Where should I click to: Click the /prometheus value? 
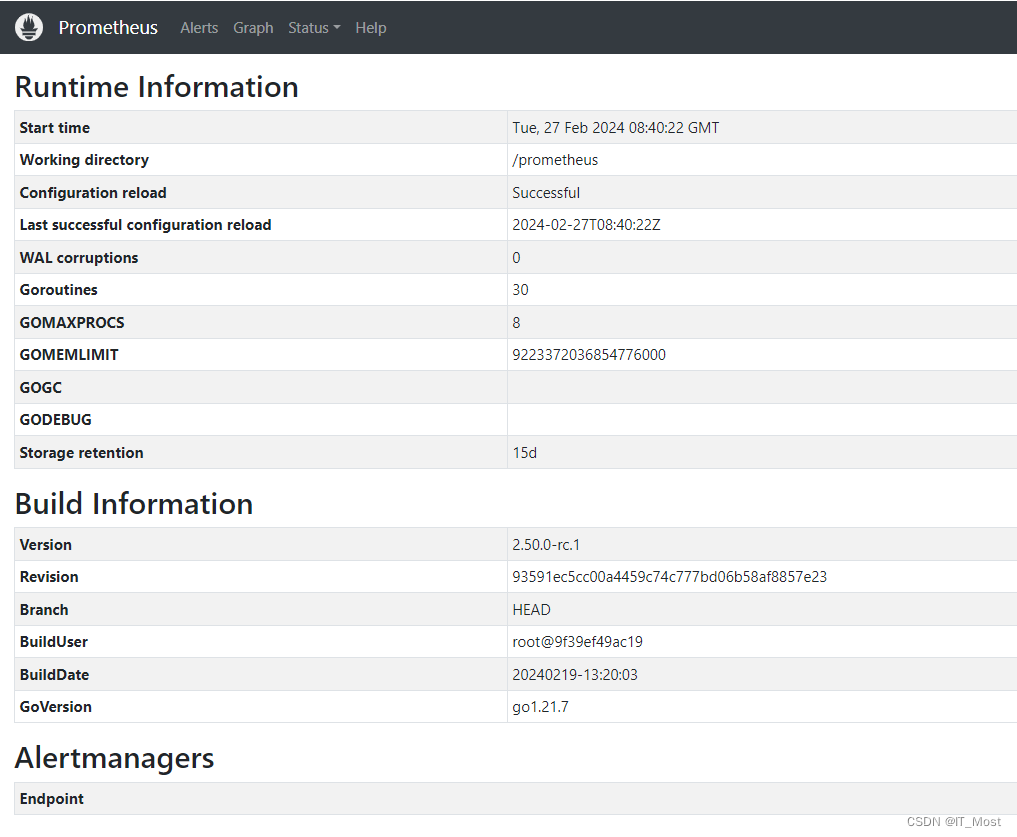[x=555, y=160]
